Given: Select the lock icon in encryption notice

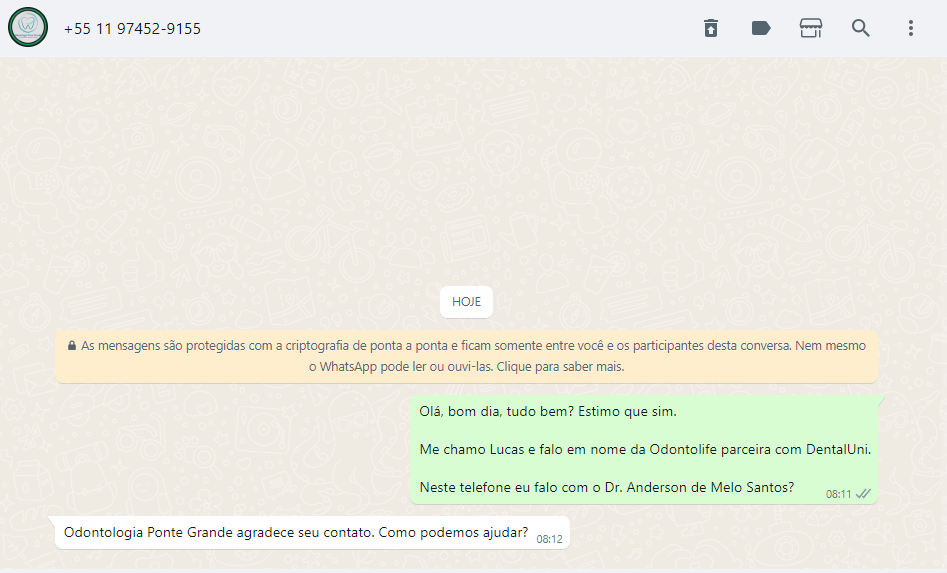Looking at the screenshot, I should [x=72, y=346].
